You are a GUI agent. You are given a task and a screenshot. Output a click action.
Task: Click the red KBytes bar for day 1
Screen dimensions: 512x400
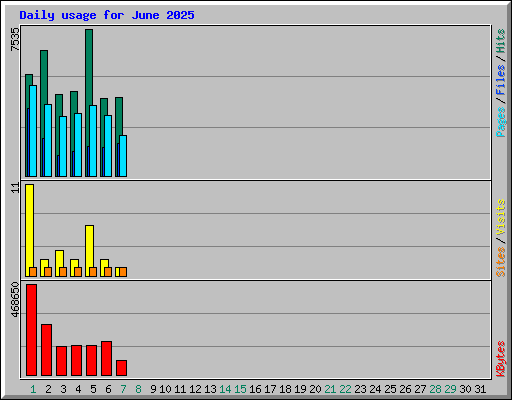click(31, 330)
